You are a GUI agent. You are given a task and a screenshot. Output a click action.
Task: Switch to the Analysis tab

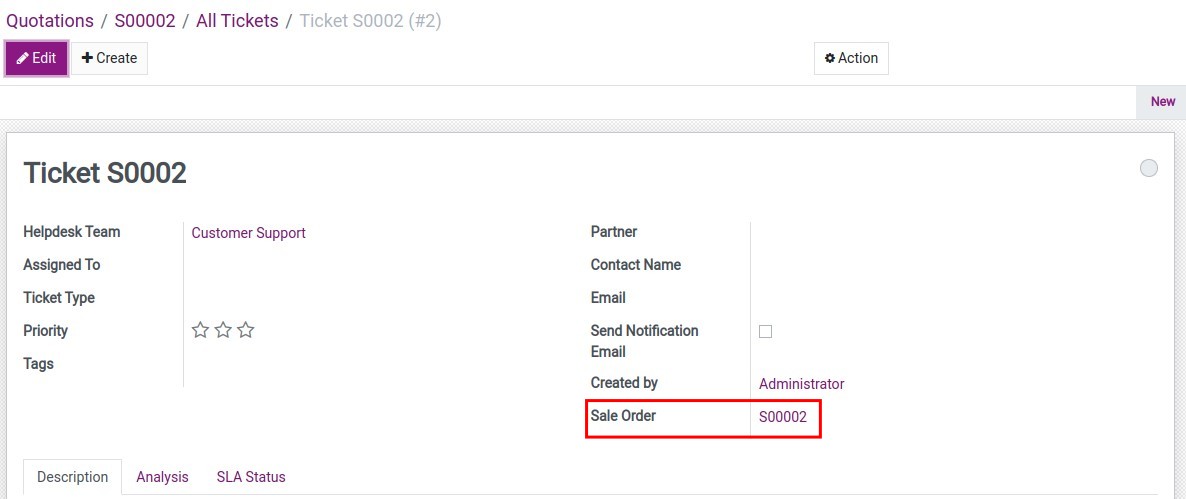click(162, 477)
